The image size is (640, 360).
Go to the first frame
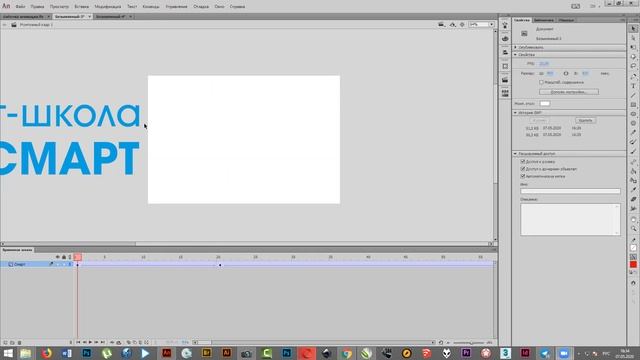tap(78, 342)
